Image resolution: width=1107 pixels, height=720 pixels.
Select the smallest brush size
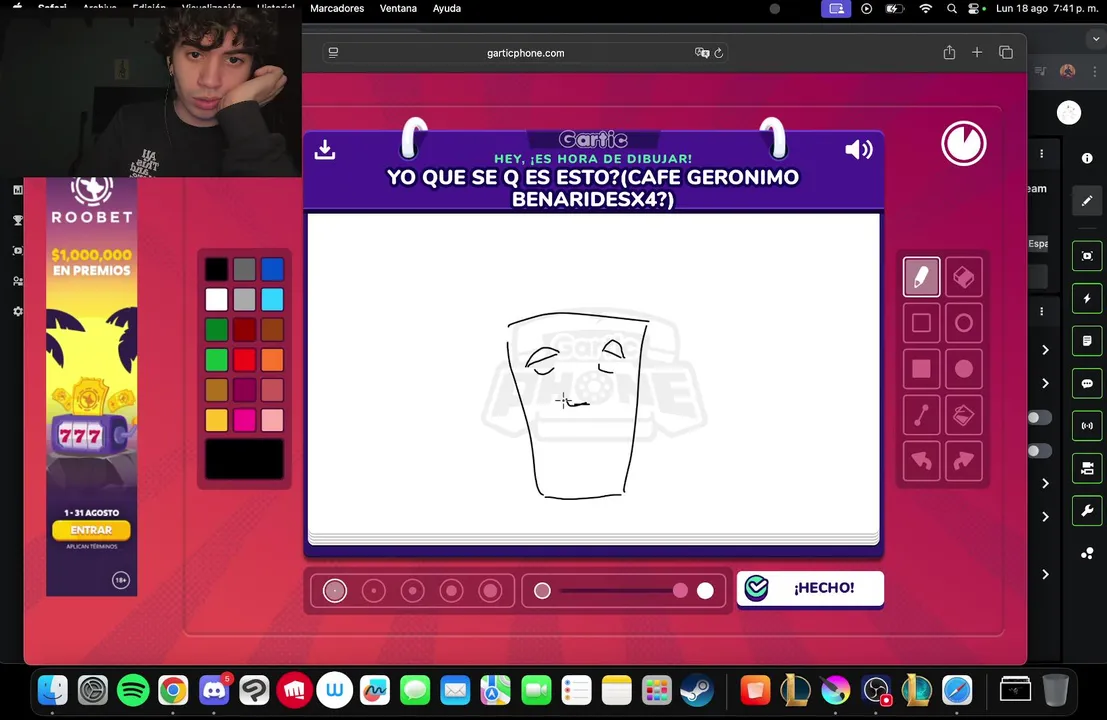point(335,591)
